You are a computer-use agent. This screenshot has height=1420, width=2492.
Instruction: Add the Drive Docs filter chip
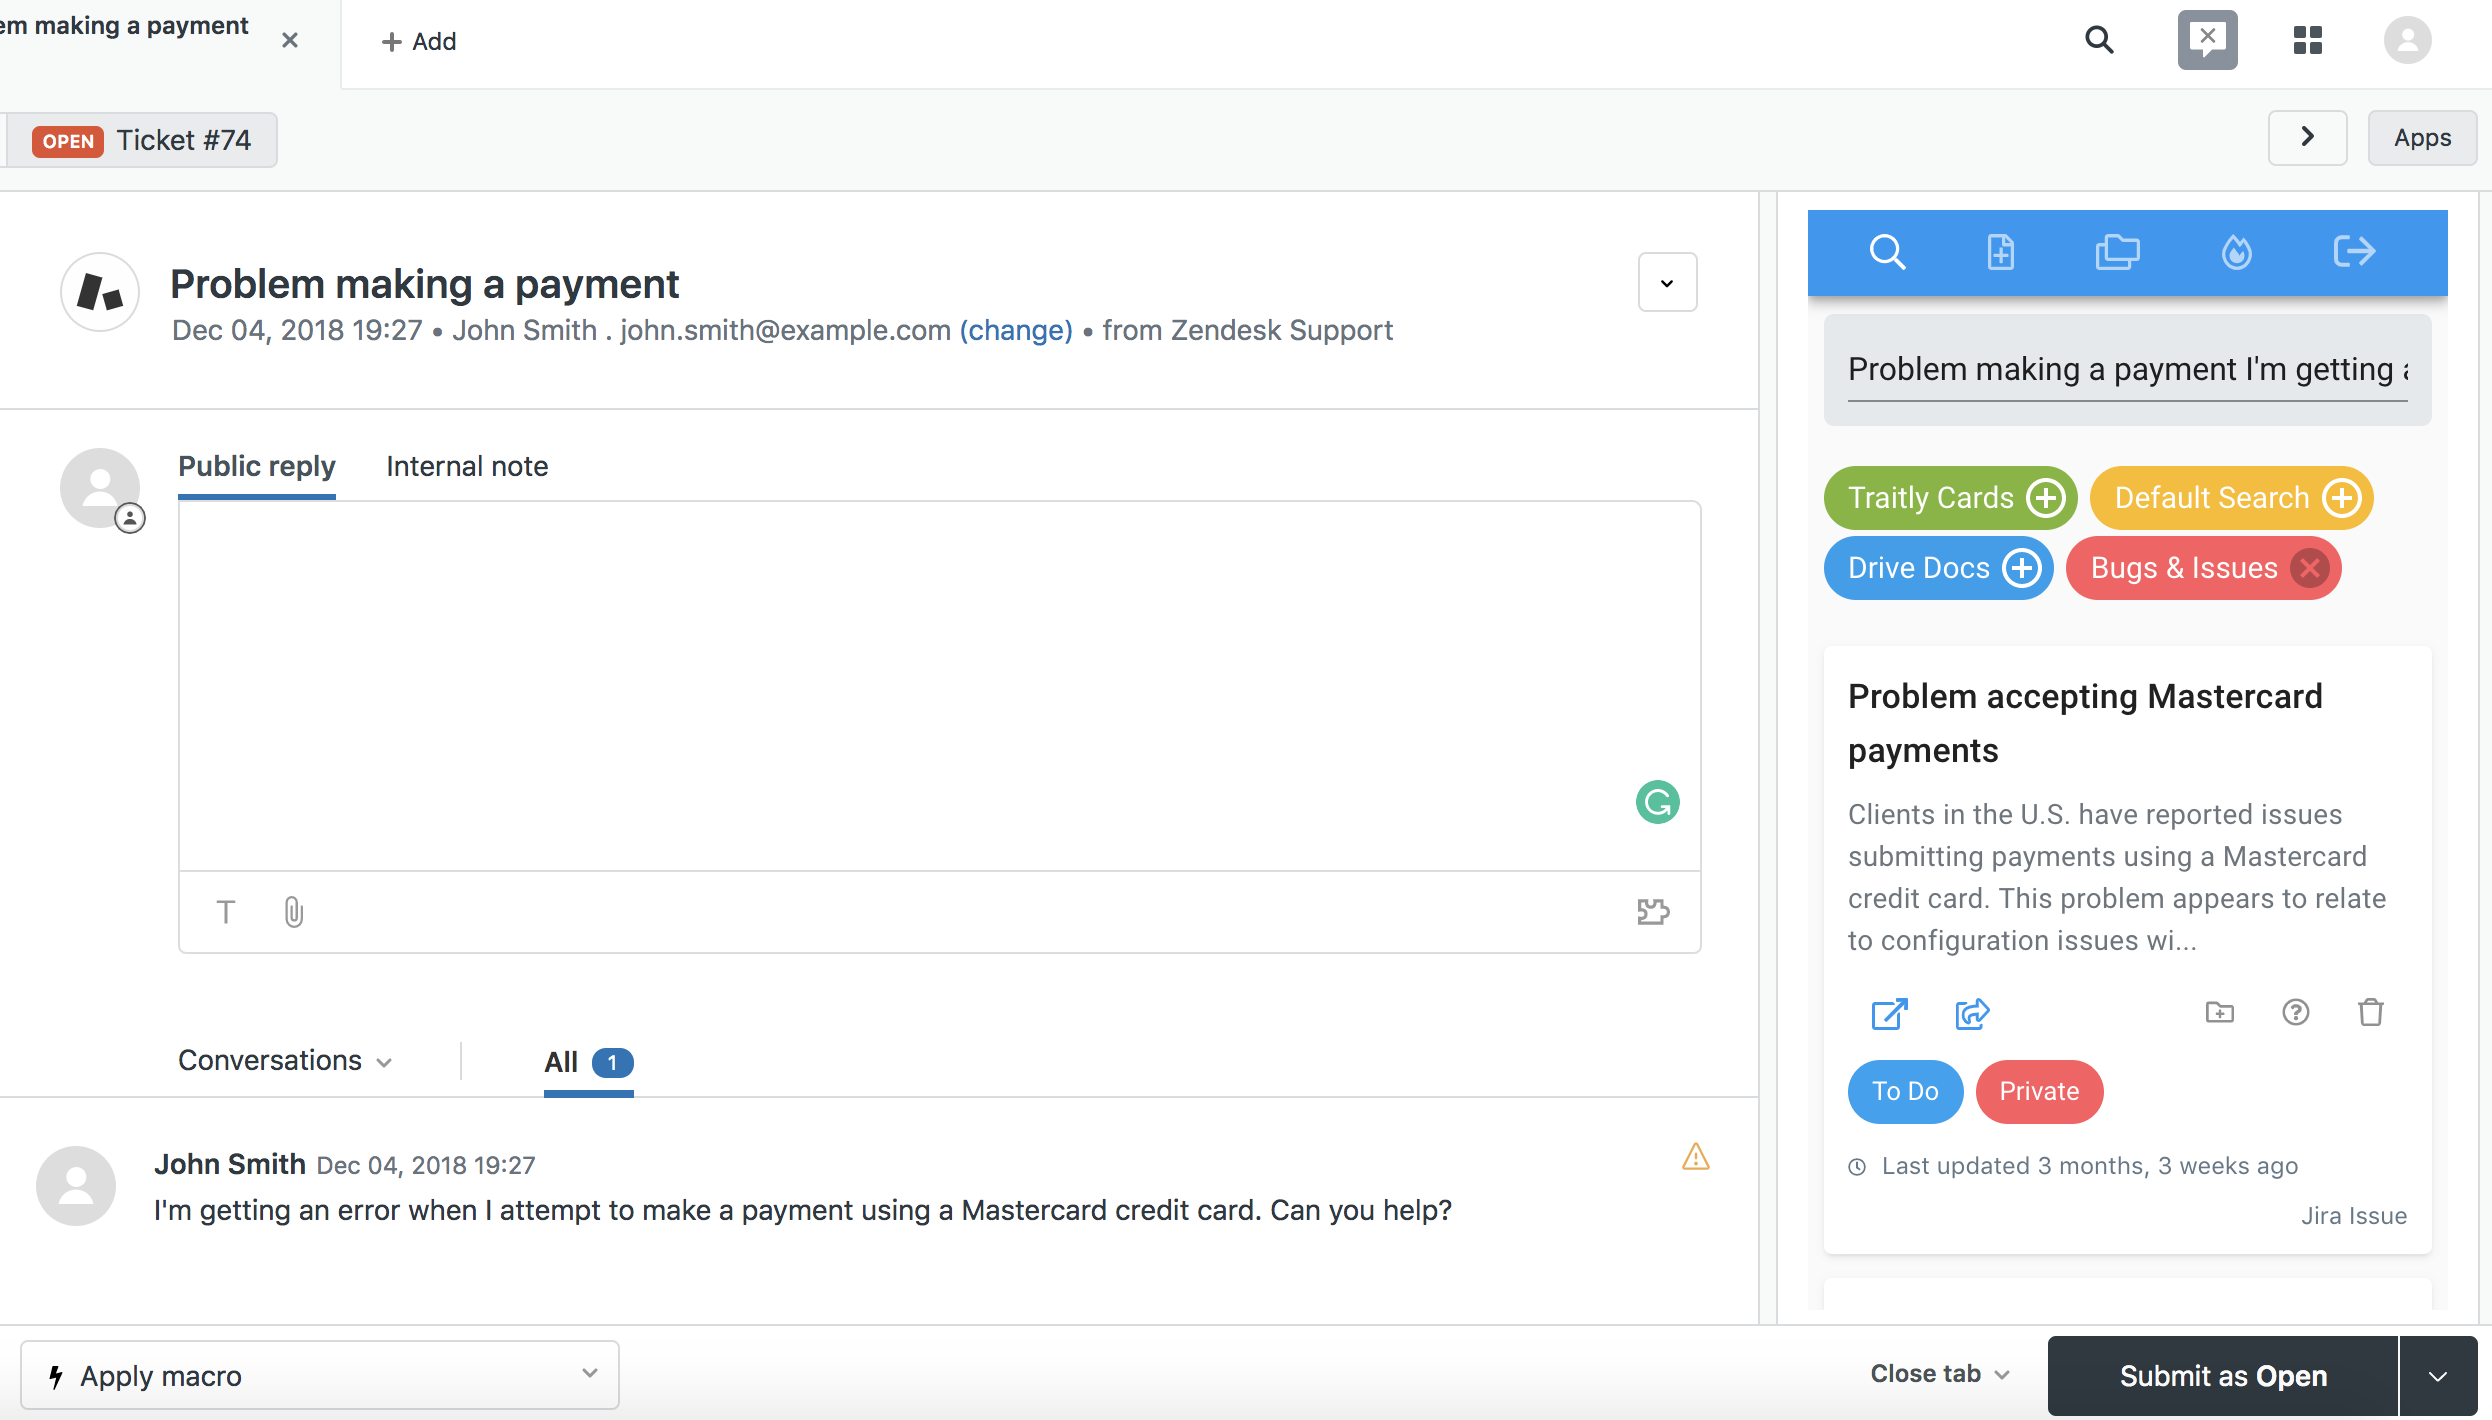tap(2021, 568)
